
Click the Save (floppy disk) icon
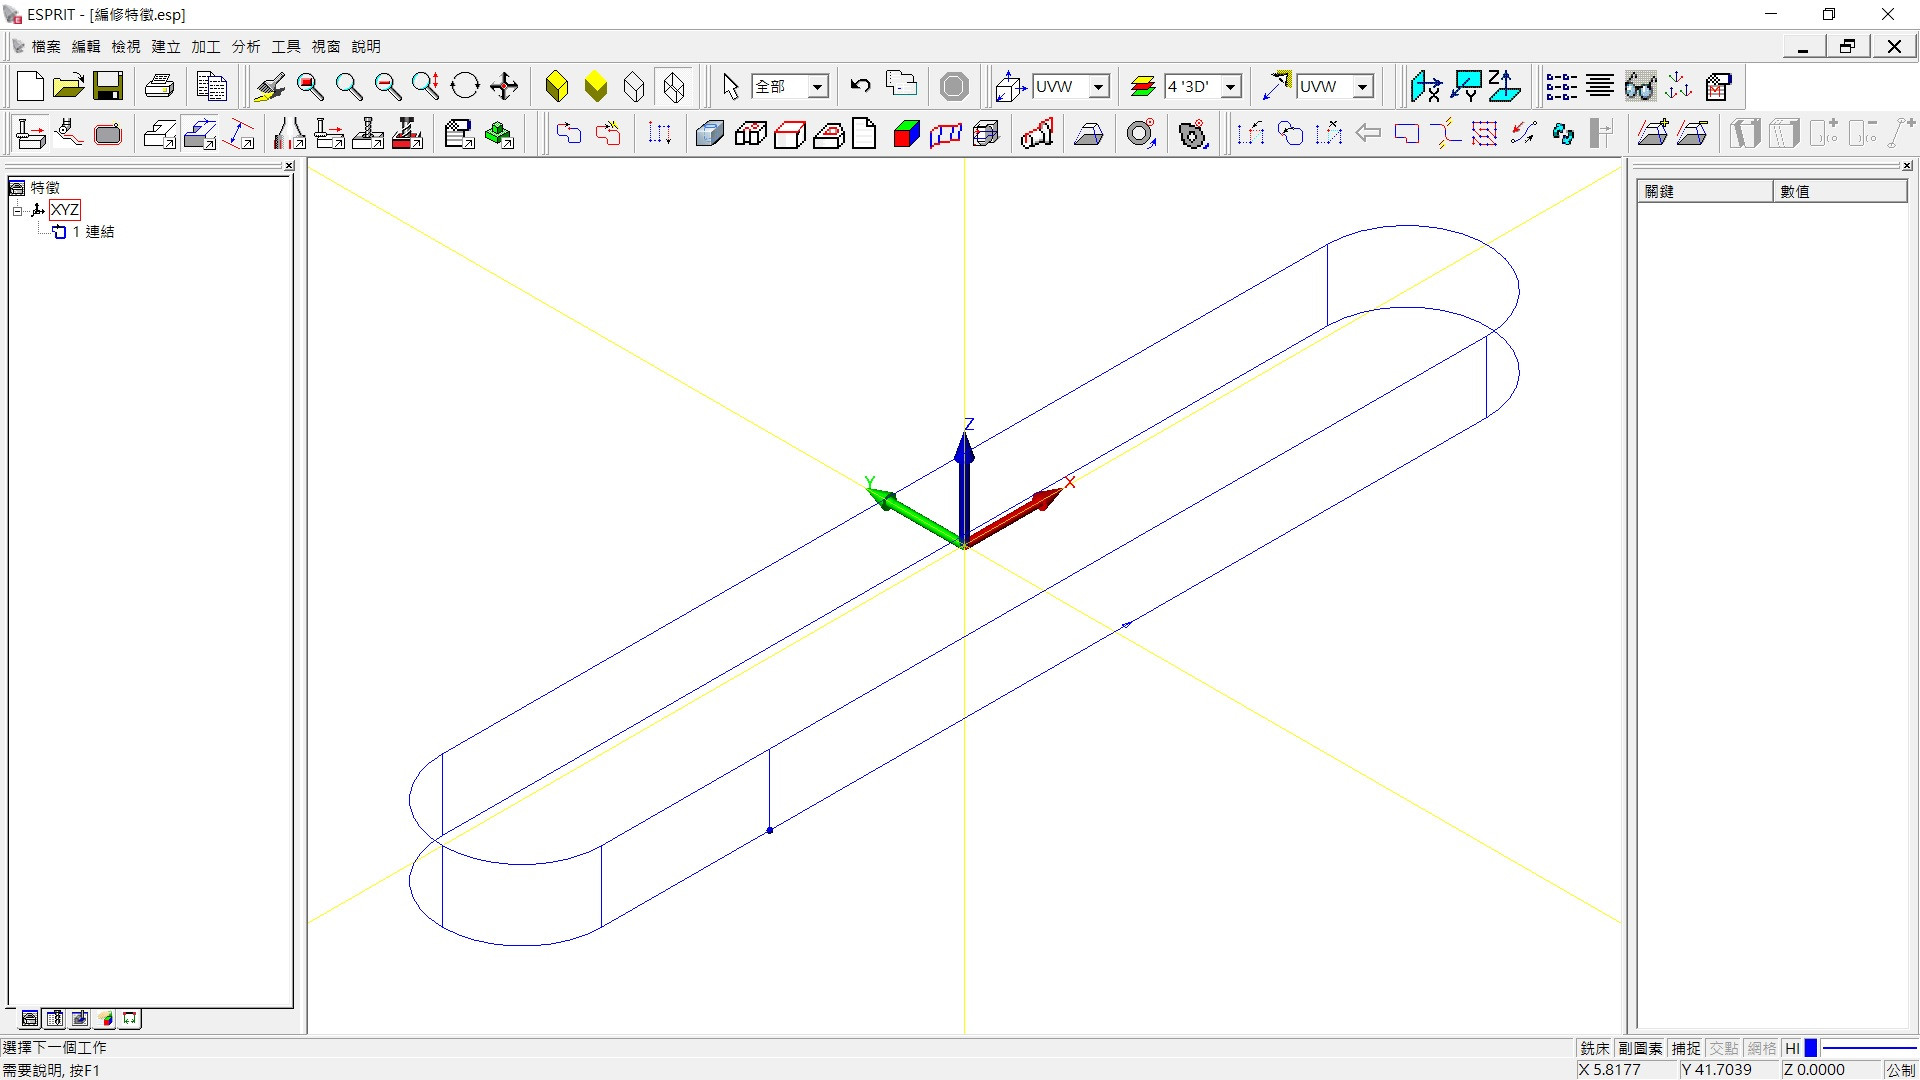click(x=108, y=86)
